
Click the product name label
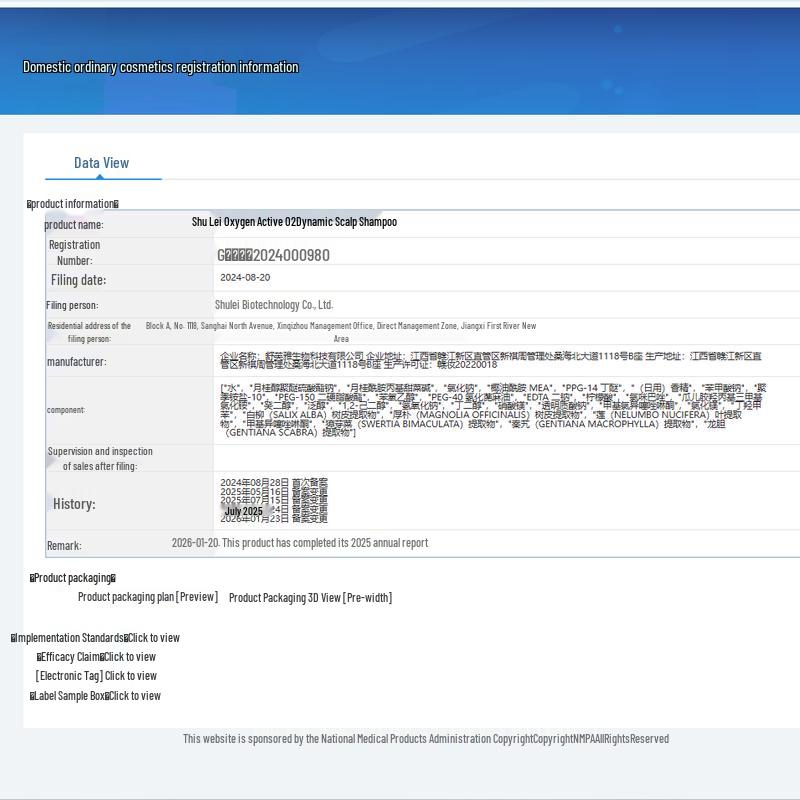73,224
